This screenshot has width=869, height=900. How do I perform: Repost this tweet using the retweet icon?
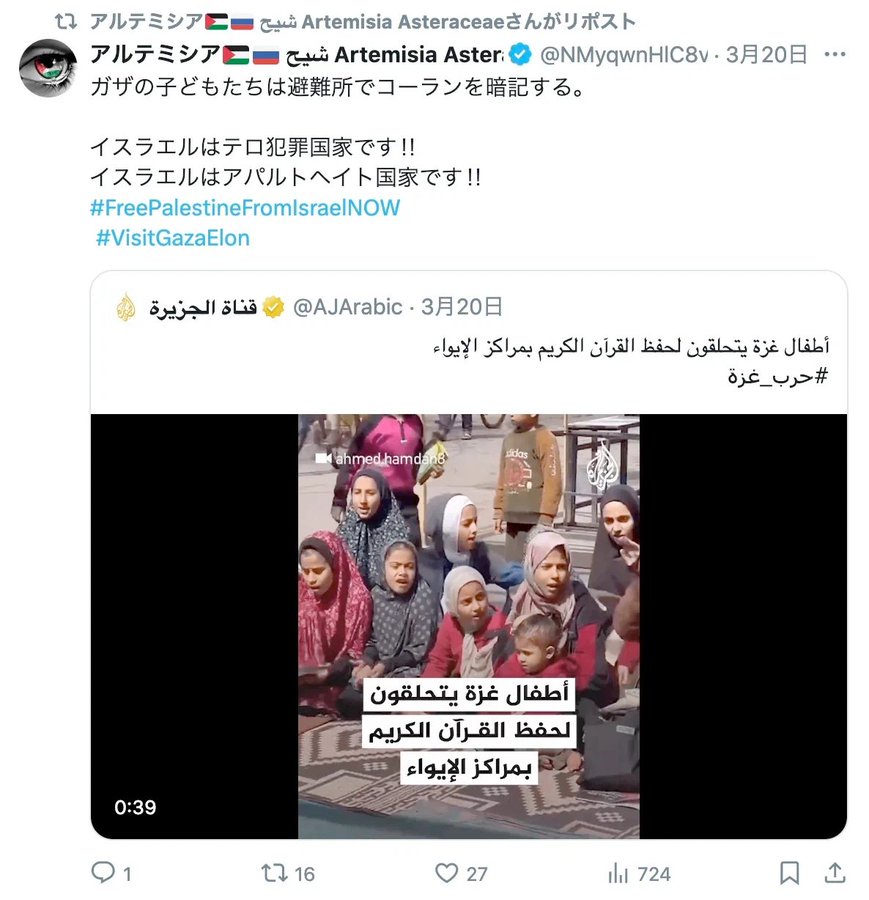[x=273, y=873]
